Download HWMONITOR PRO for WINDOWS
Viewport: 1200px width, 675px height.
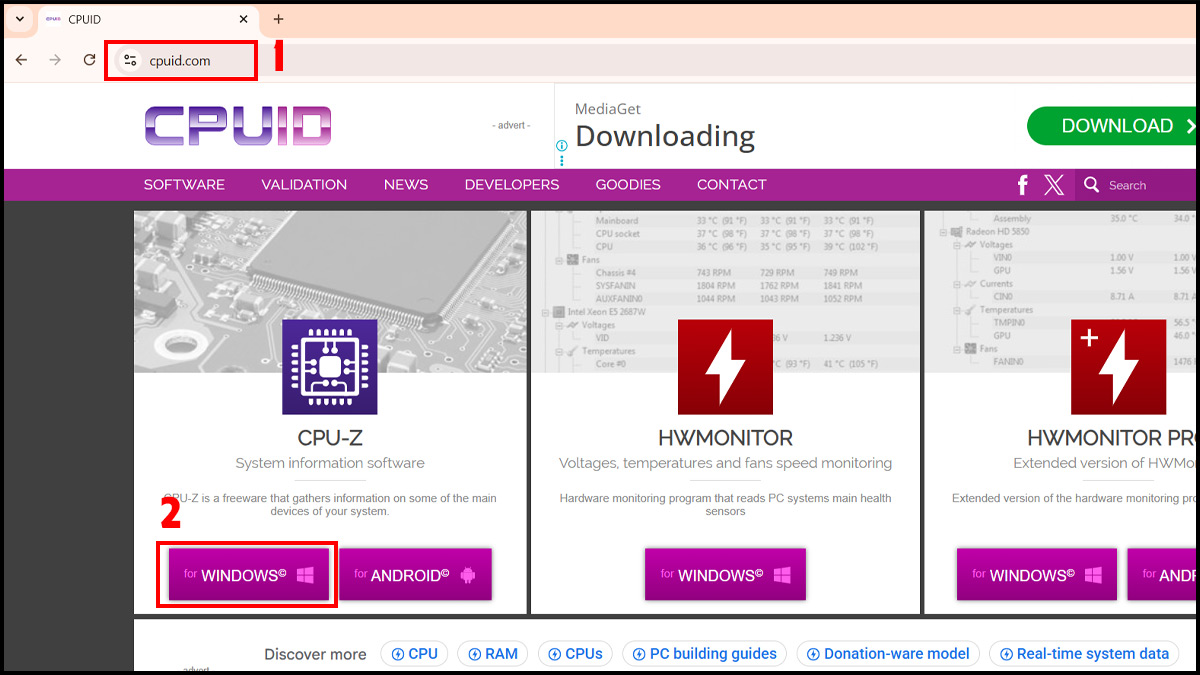coord(1037,575)
